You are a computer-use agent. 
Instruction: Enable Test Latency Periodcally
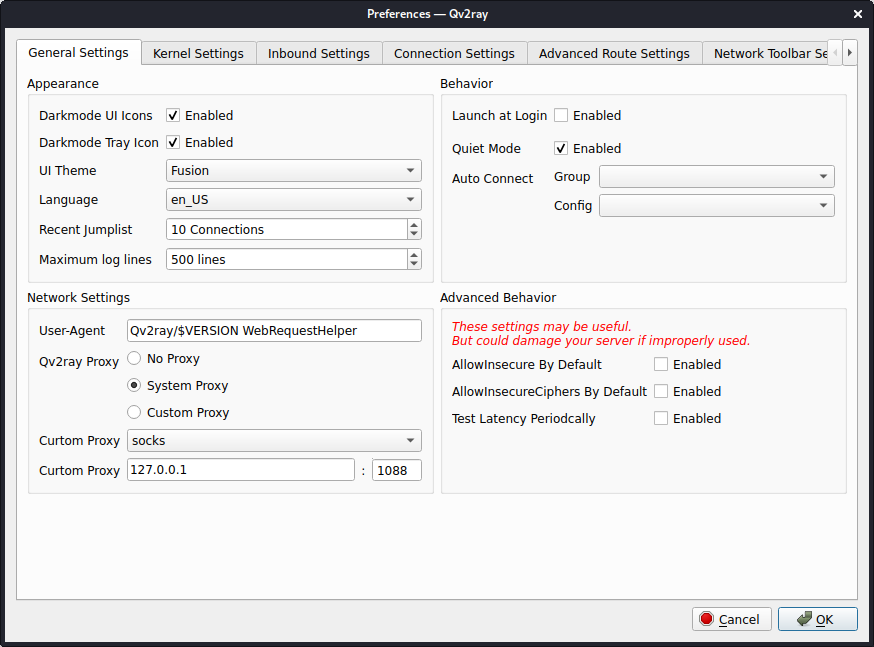coord(662,418)
